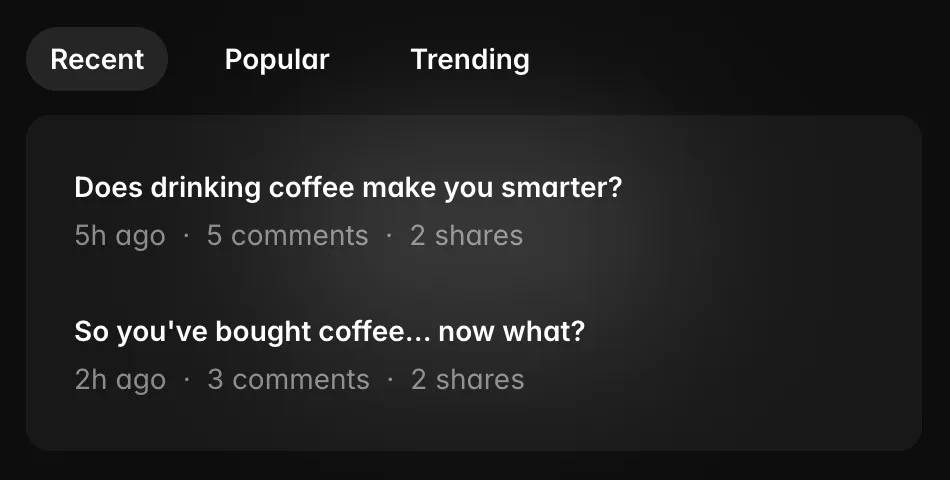Click the dot between "3 comments" and "2 shares"
Image resolution: width=950 pixels, height=480 pixels.
pos(390,380)
